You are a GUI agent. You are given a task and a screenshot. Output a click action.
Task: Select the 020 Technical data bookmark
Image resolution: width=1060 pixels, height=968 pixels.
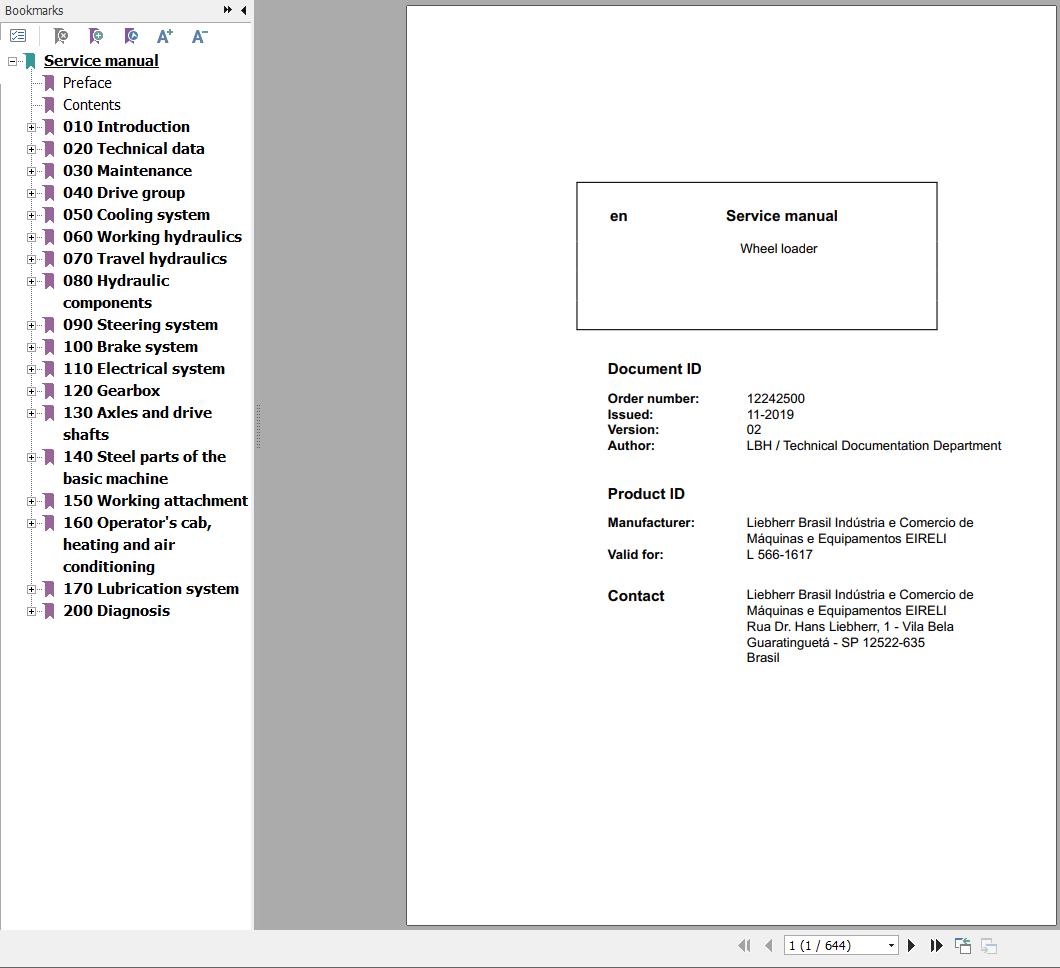pyautogui.click(x=134, y=149)
